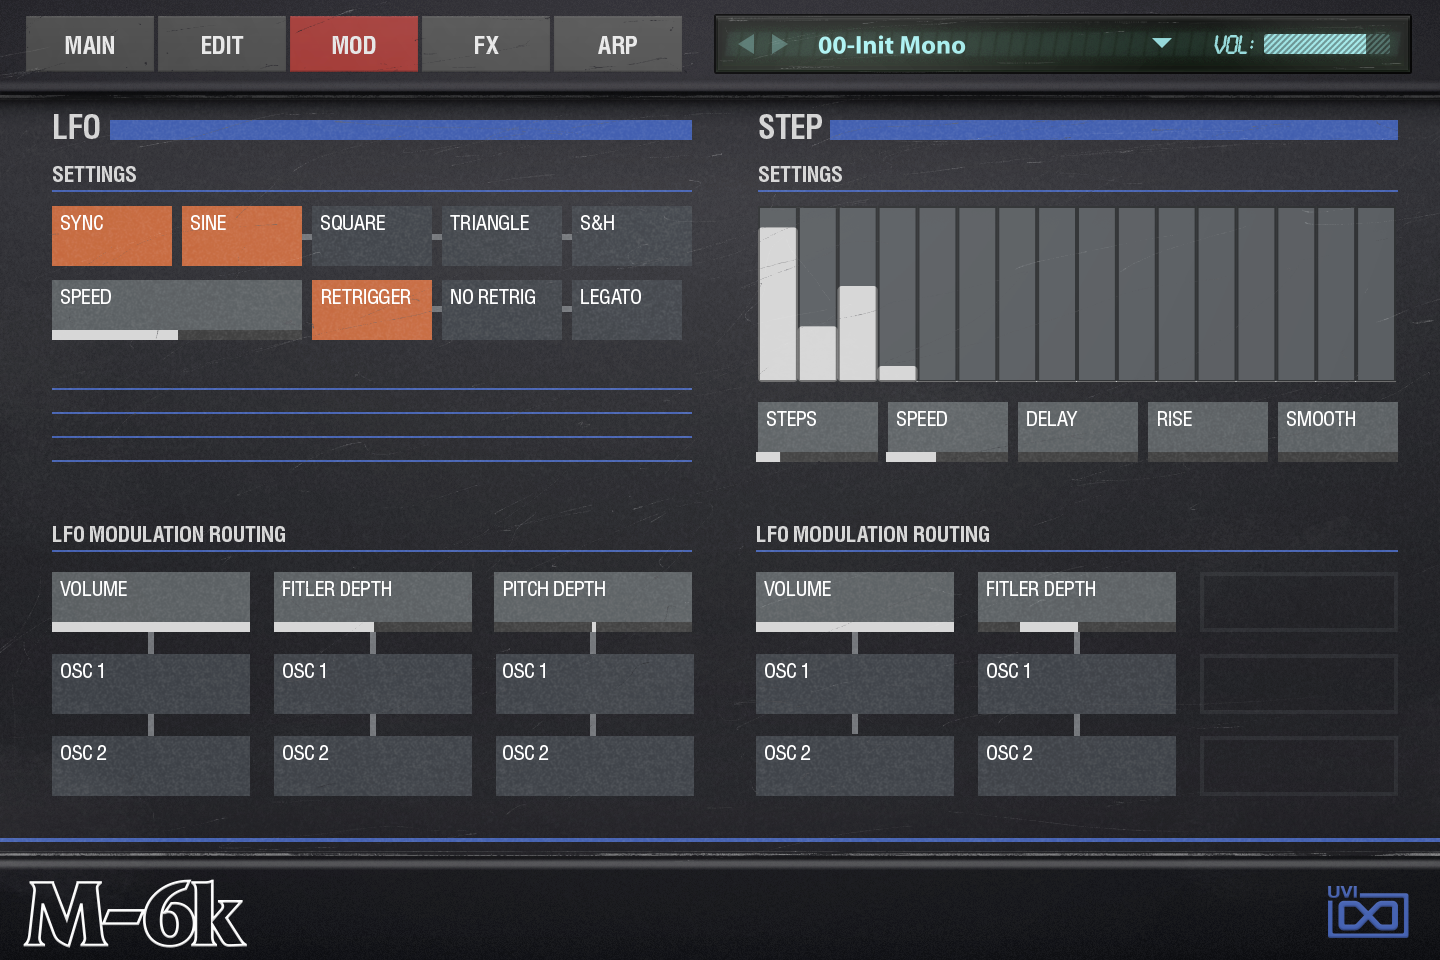Toggle OSC 2 under LFO FITLER DEPTH
The image size is (1440, 960).
tap(373, 766)
